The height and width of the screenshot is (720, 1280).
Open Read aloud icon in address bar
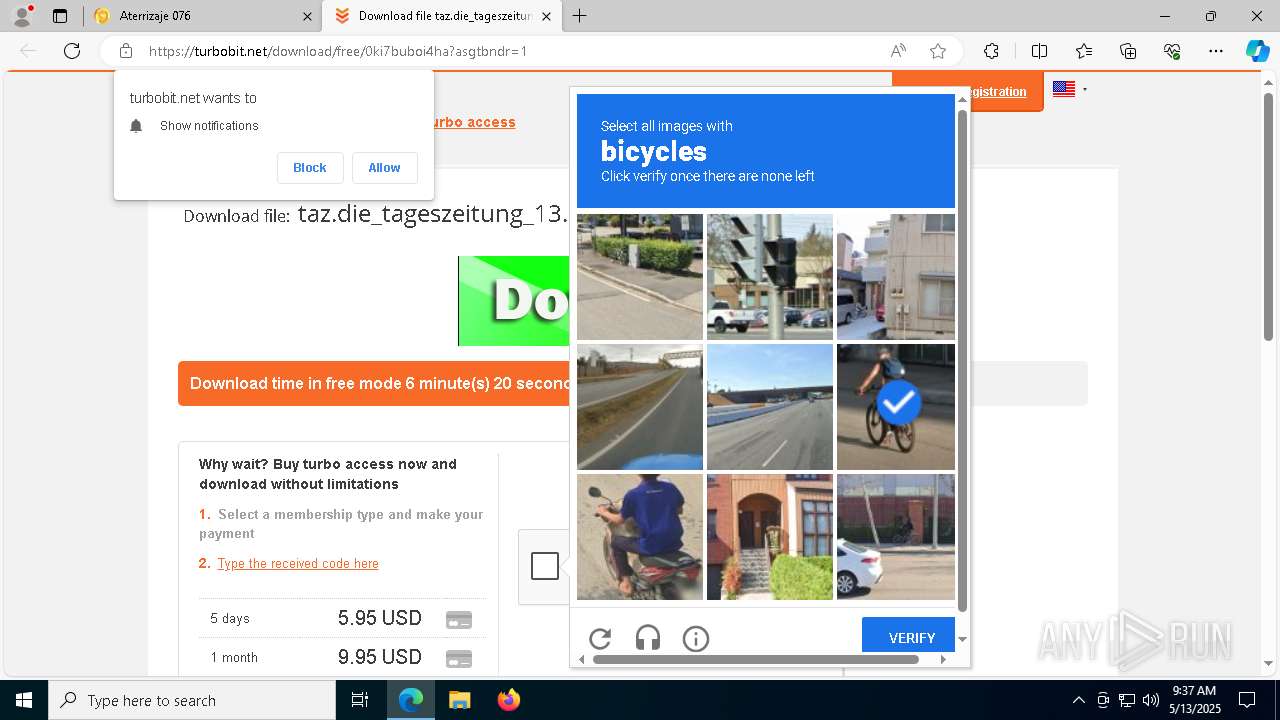pyautogui.click(x=898, y=51)
